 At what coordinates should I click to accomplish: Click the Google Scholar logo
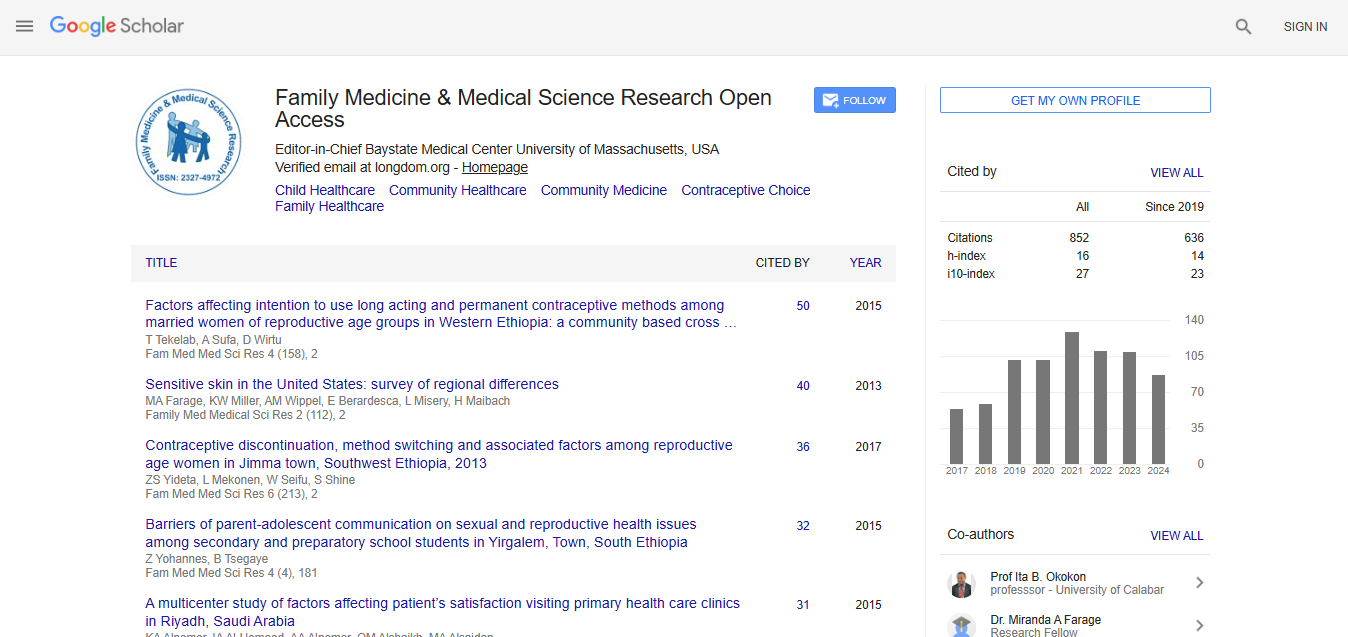pos(117,27)
